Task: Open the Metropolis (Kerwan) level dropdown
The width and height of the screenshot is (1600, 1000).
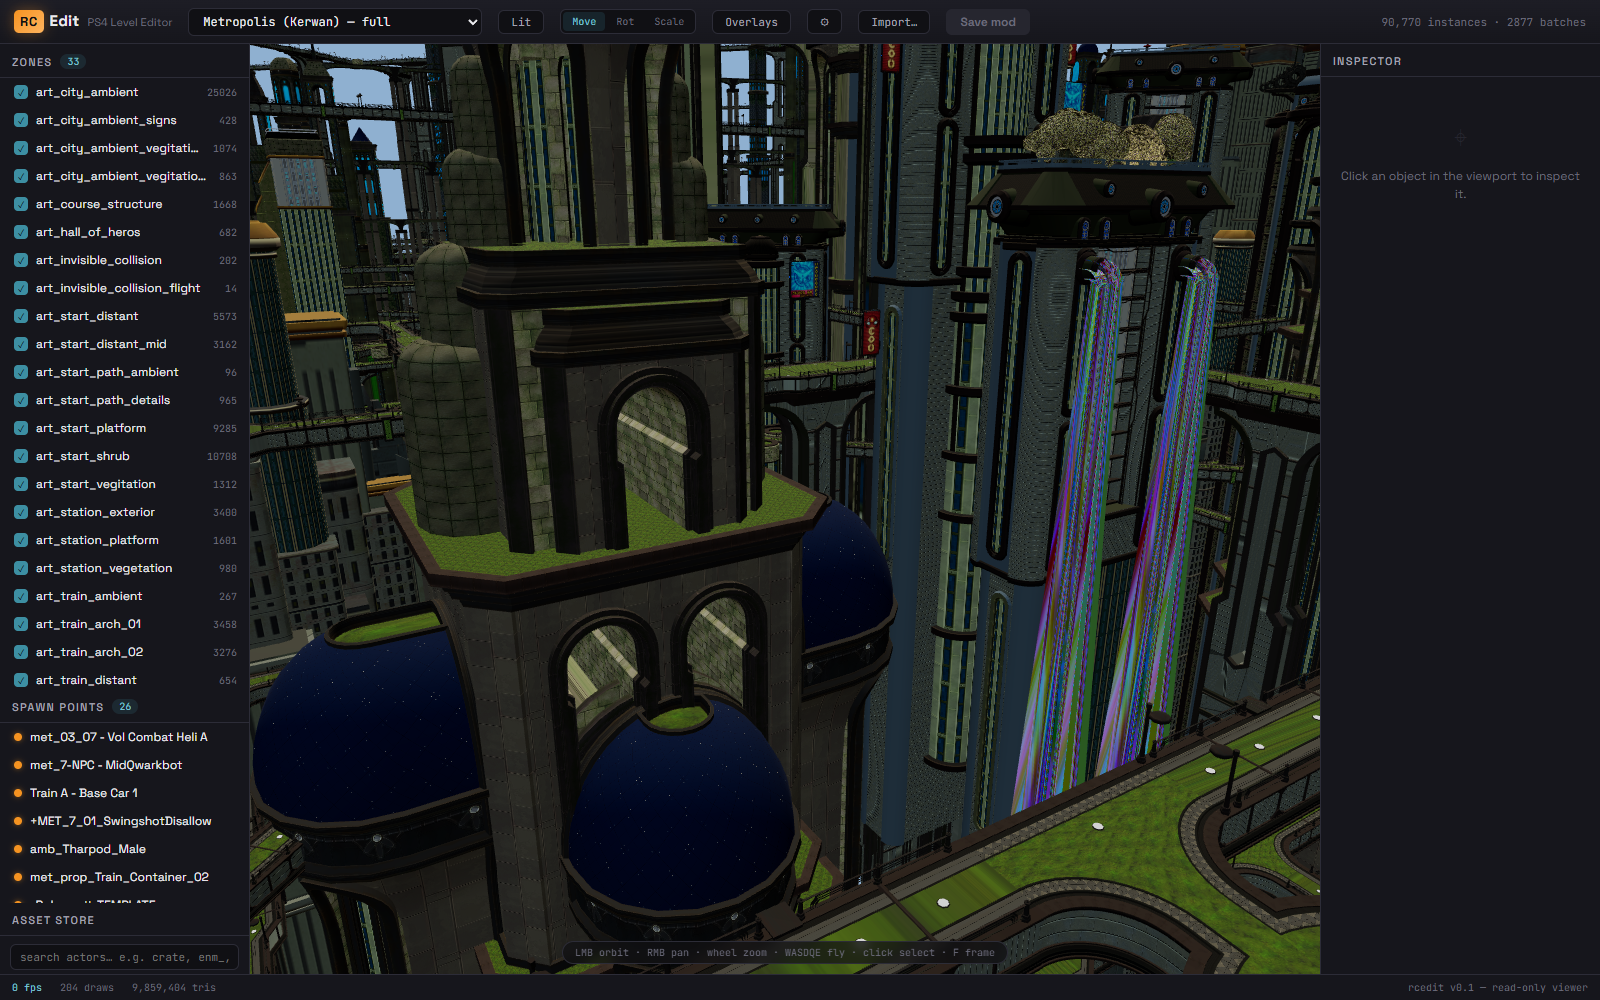Action: (x=335, y=22)
